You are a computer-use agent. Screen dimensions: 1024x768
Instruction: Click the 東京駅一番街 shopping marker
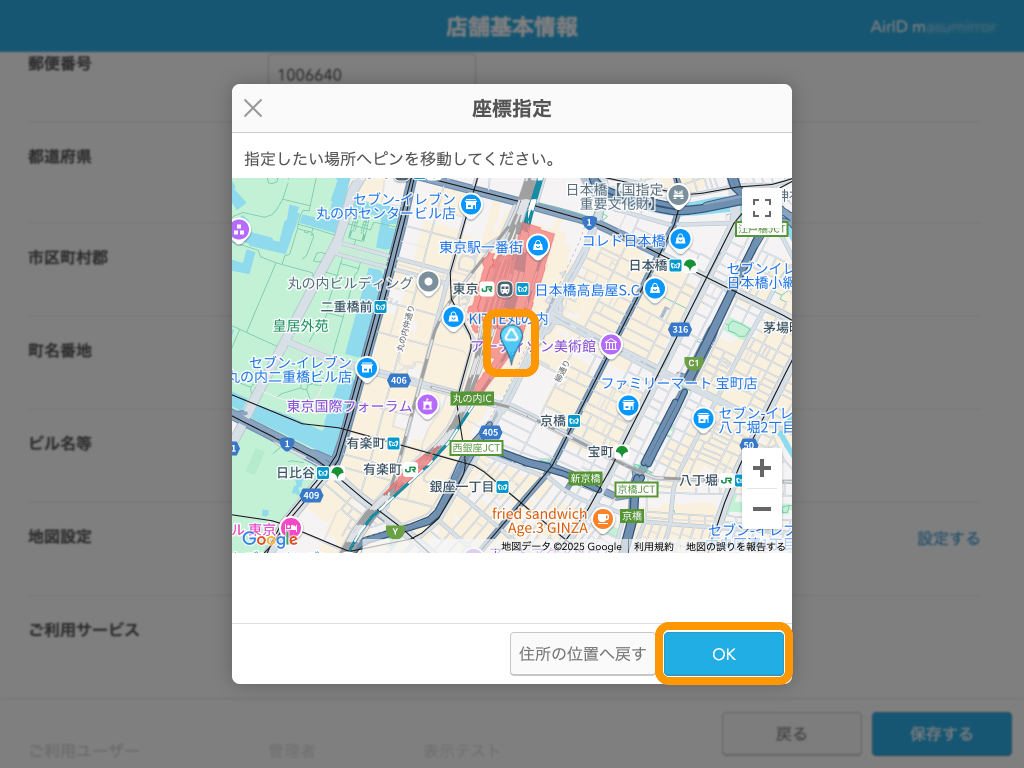[x=537, y=246]
